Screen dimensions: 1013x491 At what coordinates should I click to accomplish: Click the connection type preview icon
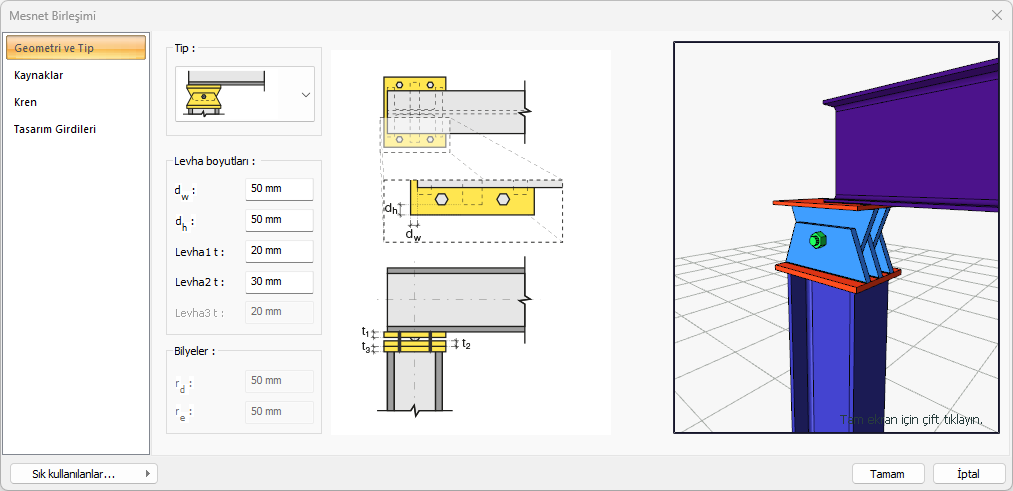(x=225, y=94)
